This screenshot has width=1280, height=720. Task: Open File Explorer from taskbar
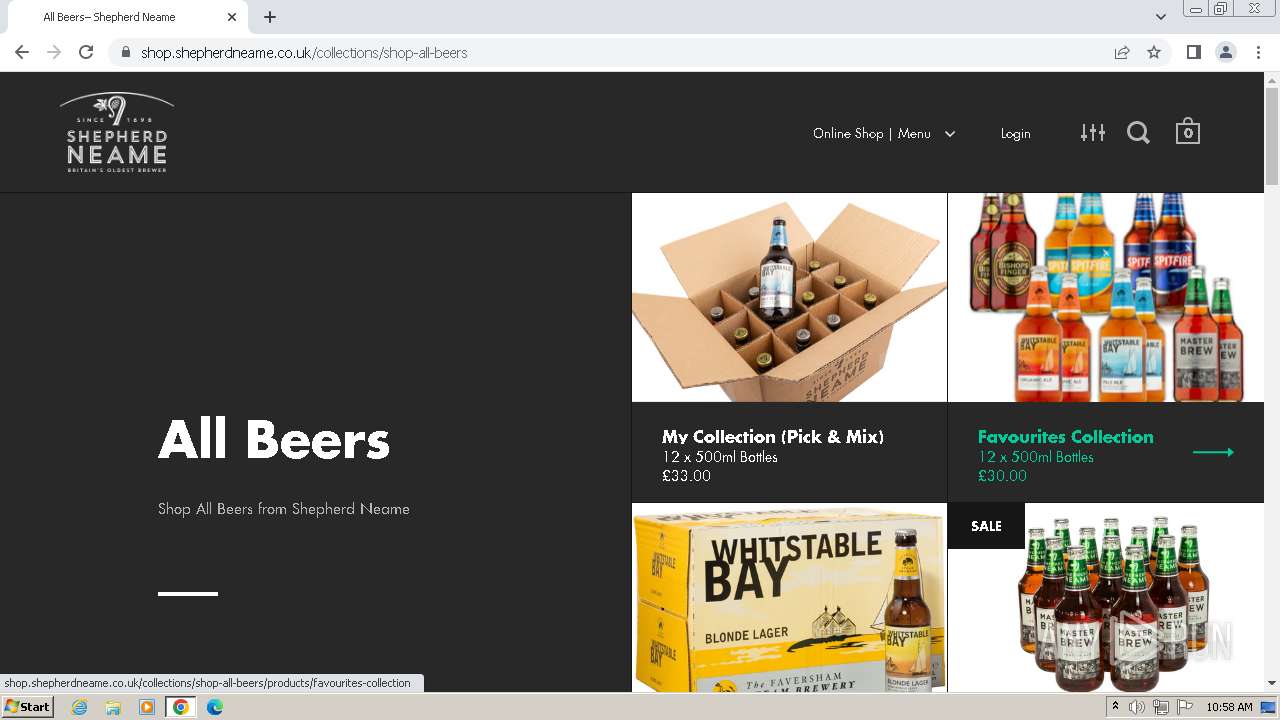click(113, 707)
